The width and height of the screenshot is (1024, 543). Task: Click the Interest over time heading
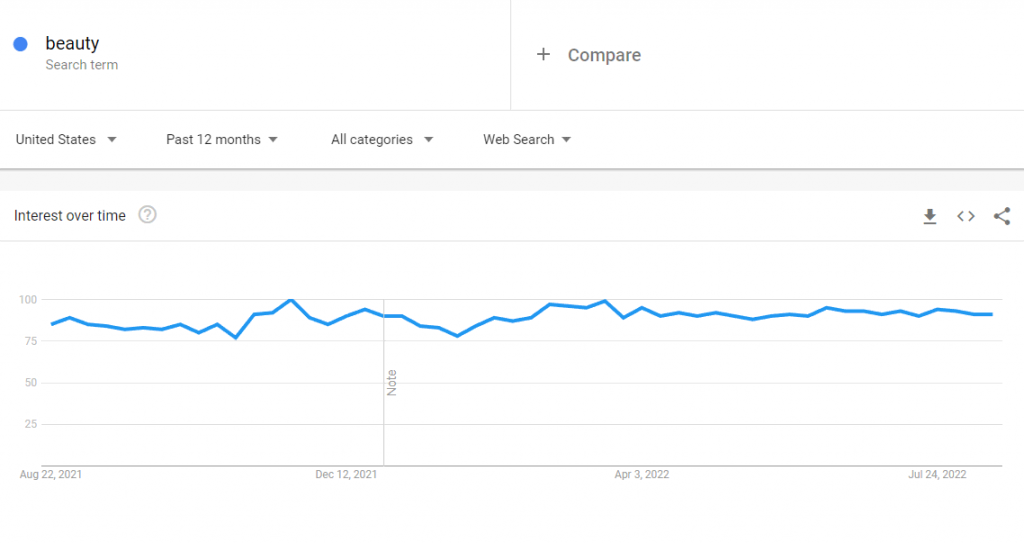[x=70, y=216]
